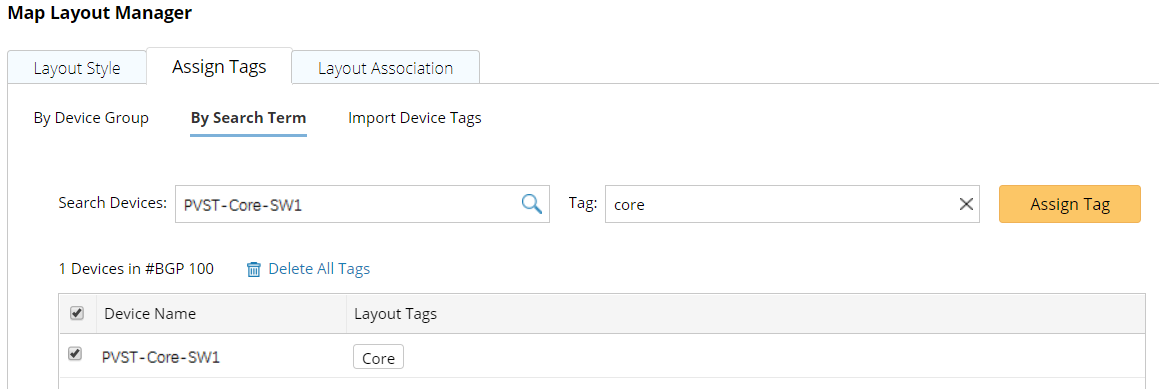Viewport: 1159px width, 389px height.
Task: Click the trash can icon
Action: point(254,269)
